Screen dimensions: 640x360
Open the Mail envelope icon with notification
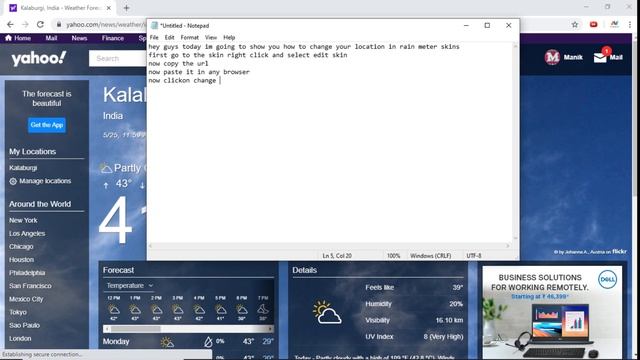point(600,58)
